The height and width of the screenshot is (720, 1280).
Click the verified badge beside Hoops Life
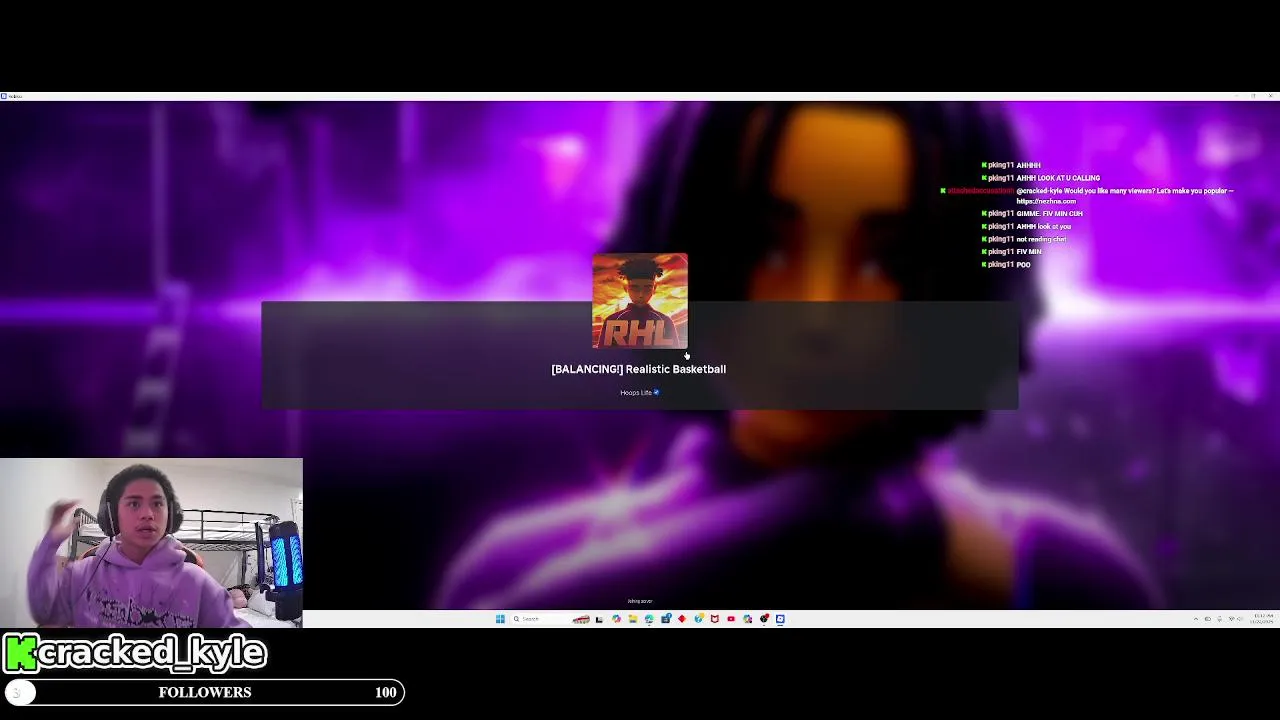point(656,392)
